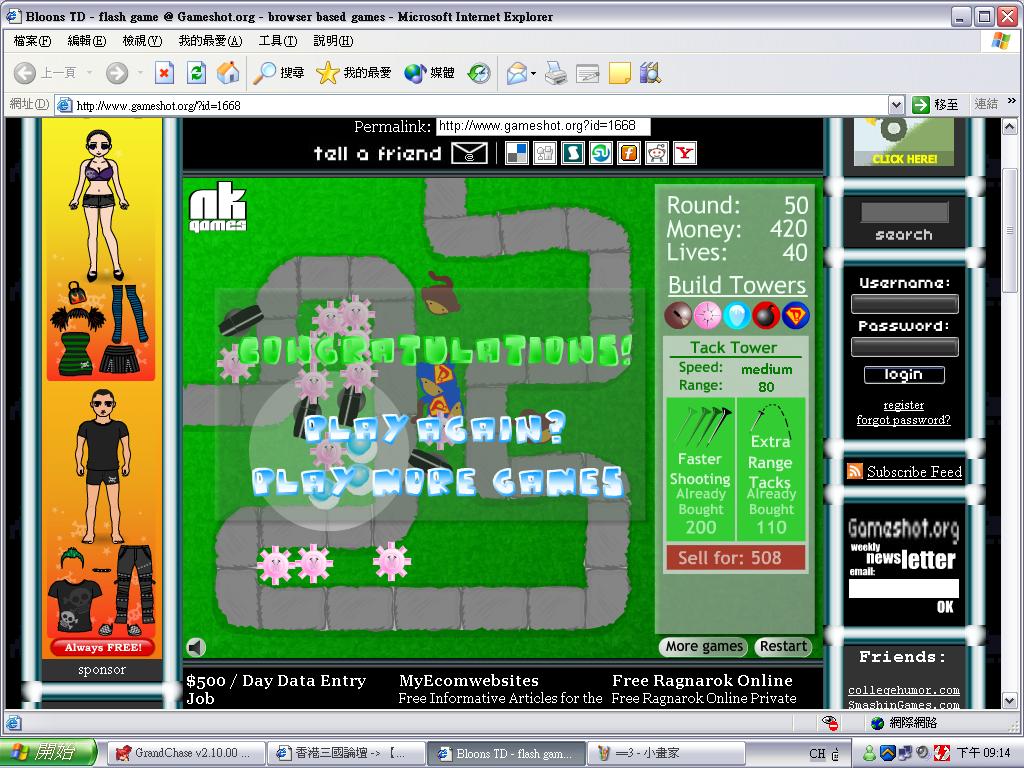Screen dimensions: 1024x768
Task: Share via Yahoo Y icon
Action: 684,153
